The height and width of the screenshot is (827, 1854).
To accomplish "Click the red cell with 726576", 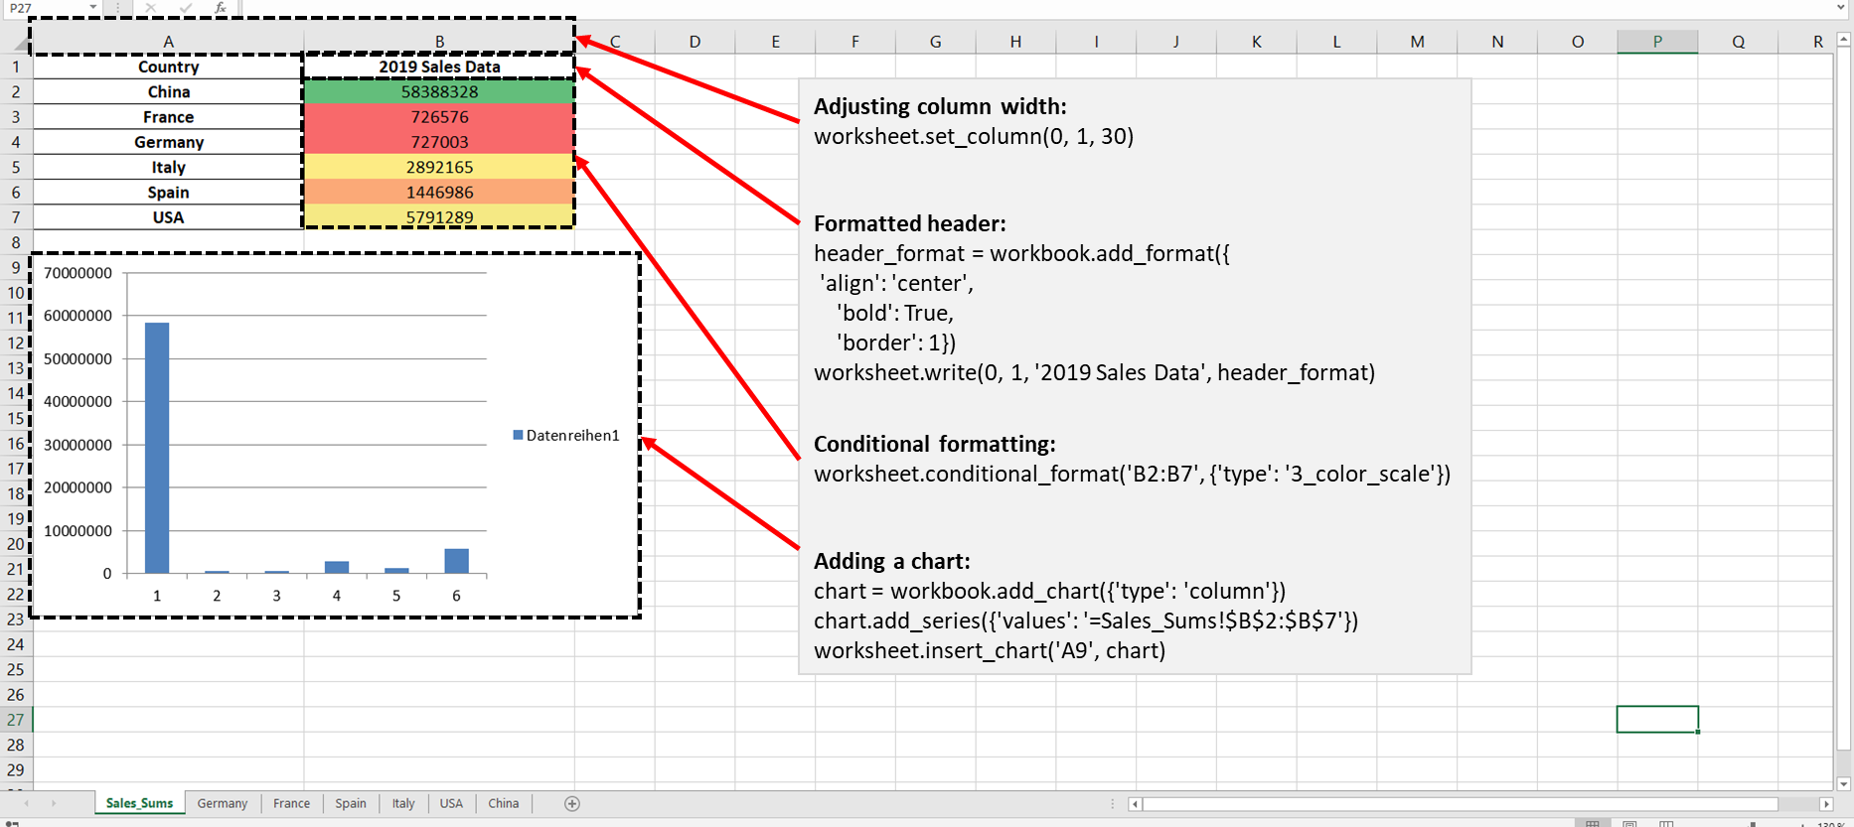I will click(439, 117).
